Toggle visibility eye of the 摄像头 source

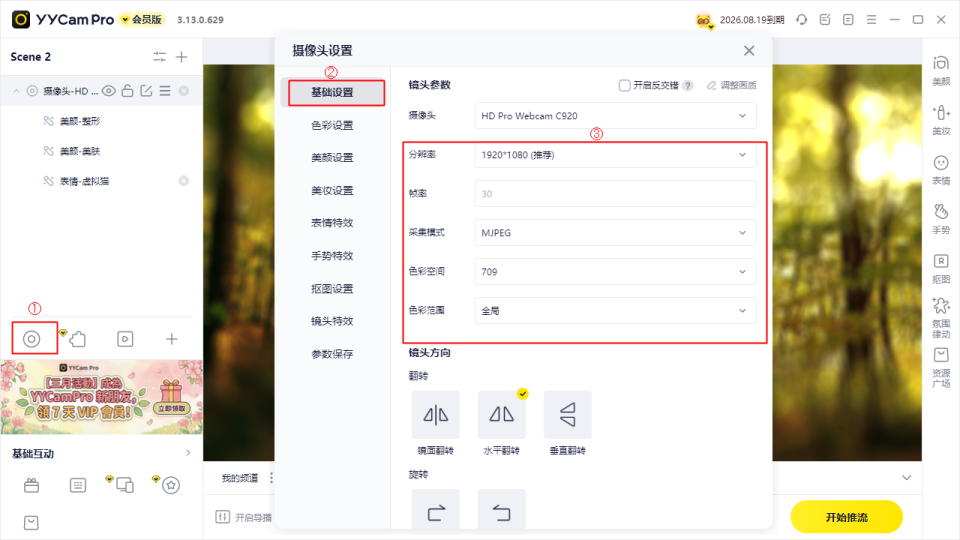pyautogui.click(x=109, y=91)
